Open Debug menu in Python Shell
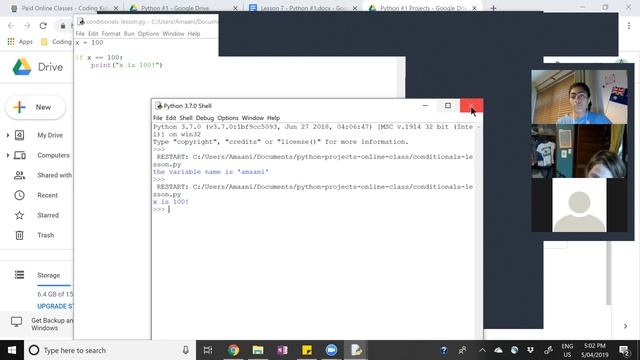Screen dimensions: 640x360 [x=204, y=118]
